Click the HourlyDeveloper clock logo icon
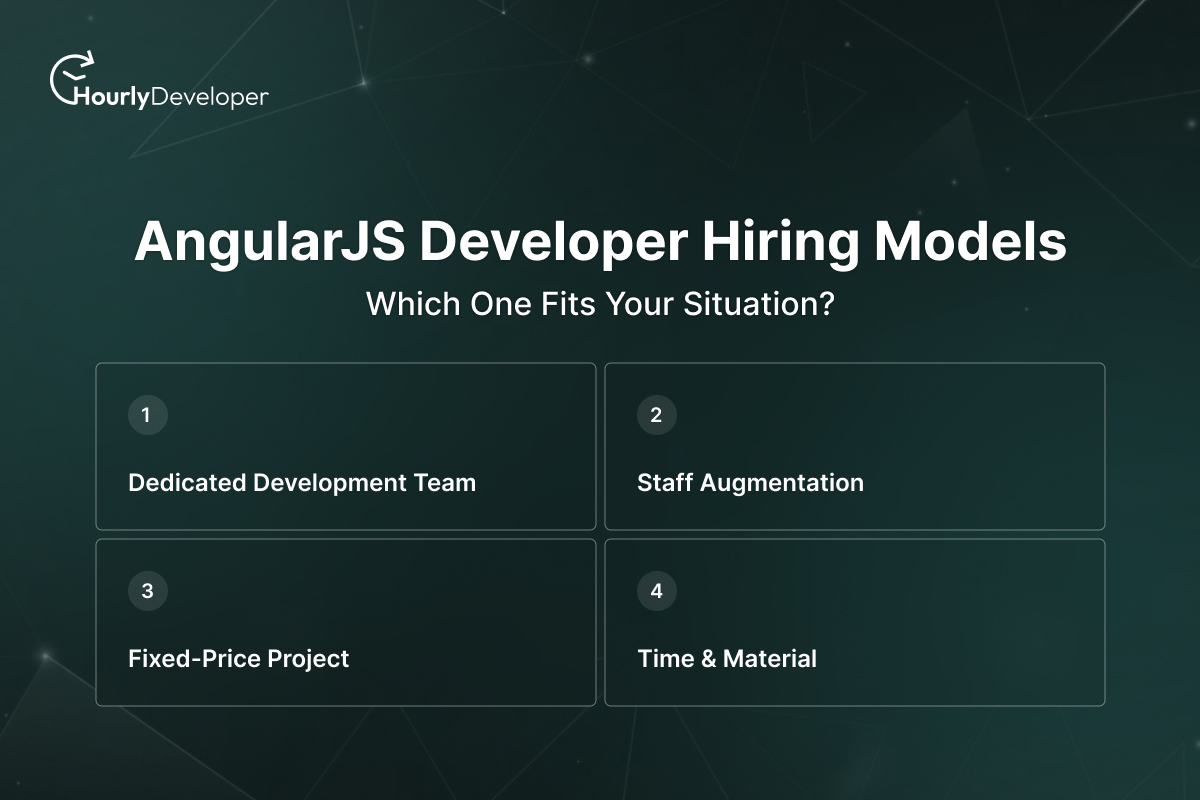1200x800 pixels. click(x=74, y=78)
